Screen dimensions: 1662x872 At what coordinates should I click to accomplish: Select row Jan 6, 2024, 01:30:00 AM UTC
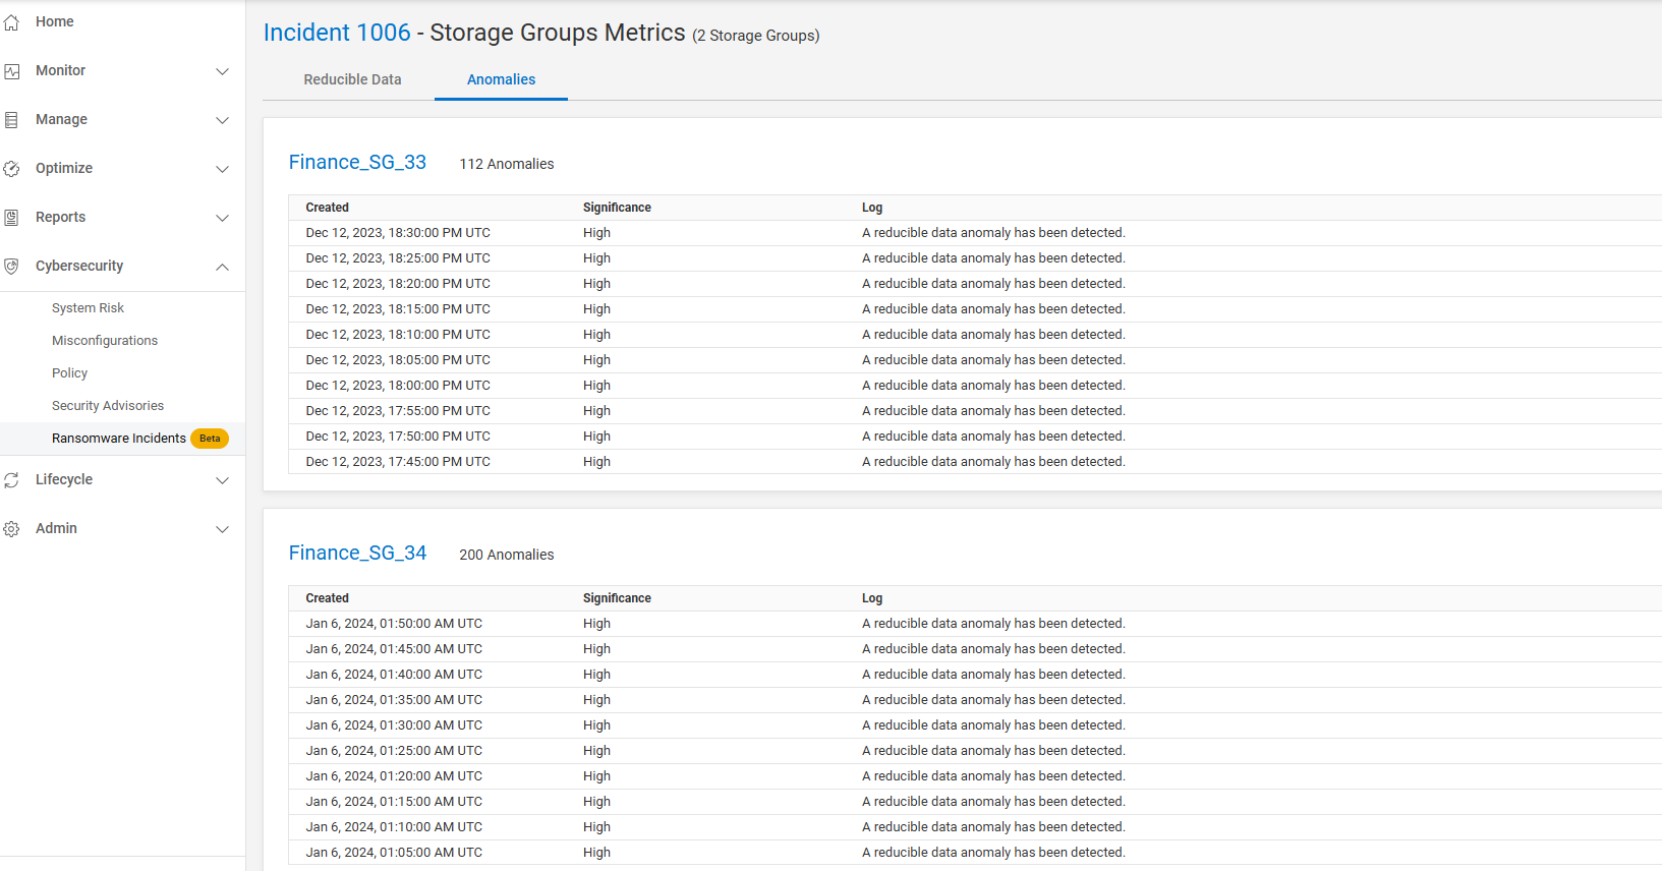975,726
